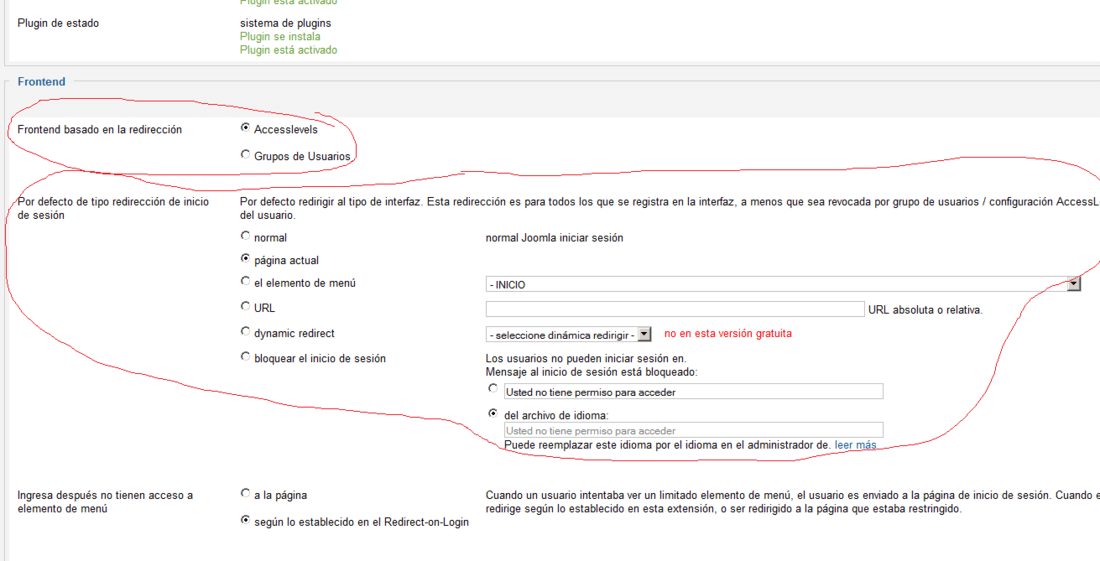
Task: Click the sistema de plugins text
Action: [x=286, y=23]
